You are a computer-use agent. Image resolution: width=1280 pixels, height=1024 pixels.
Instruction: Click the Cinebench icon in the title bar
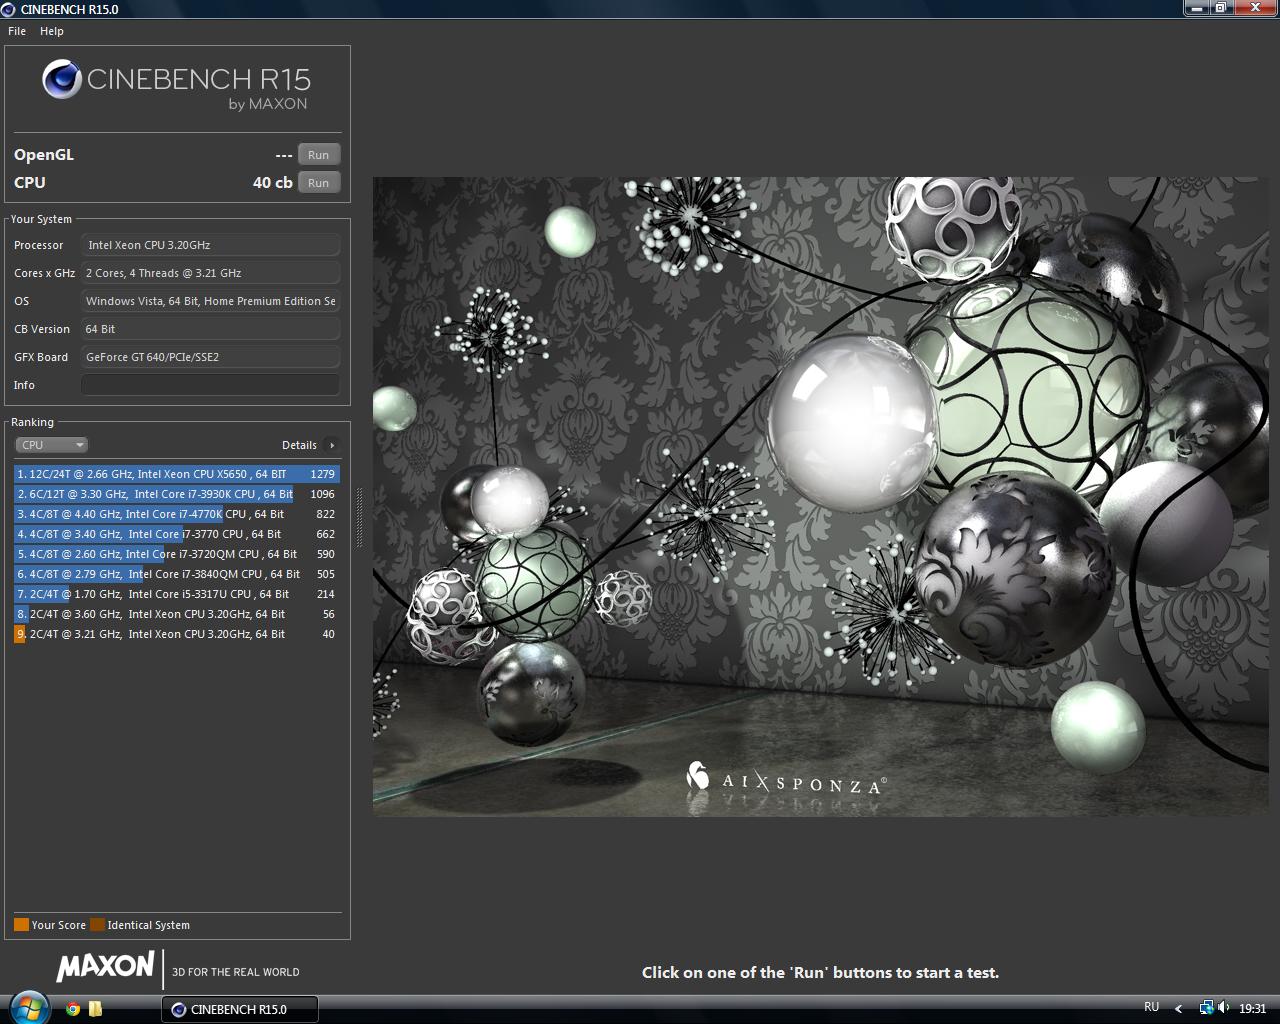click(x=10, y=9)
